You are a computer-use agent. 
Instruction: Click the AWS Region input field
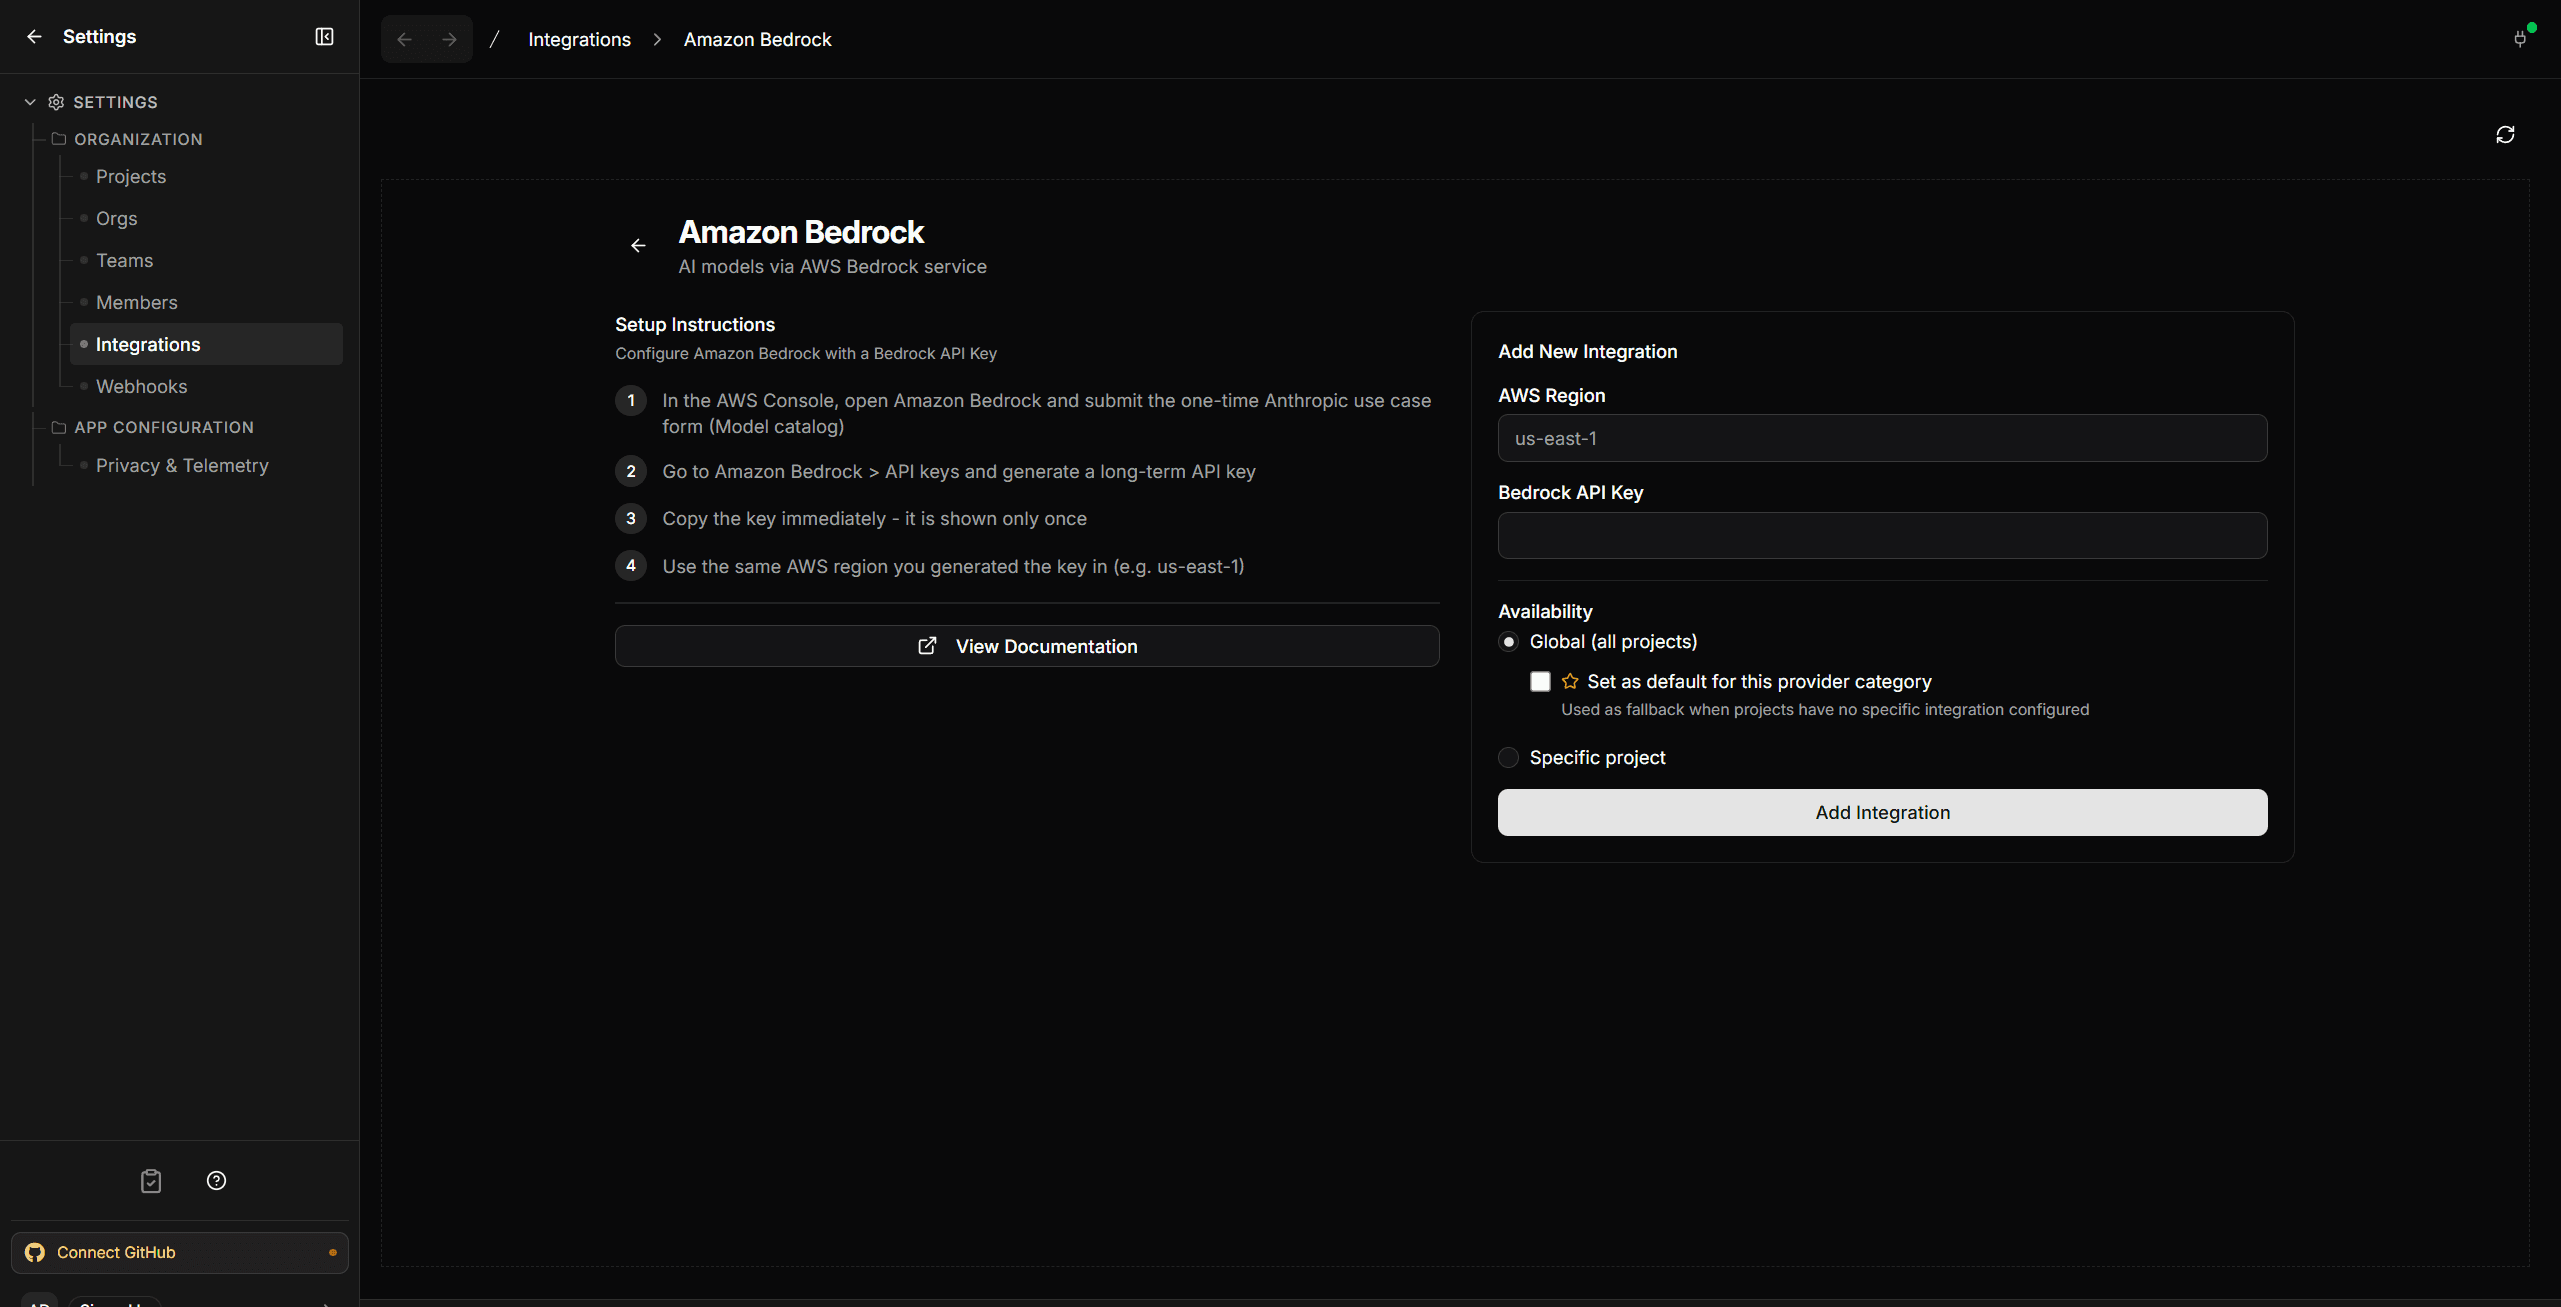[x=1882, y=439]
